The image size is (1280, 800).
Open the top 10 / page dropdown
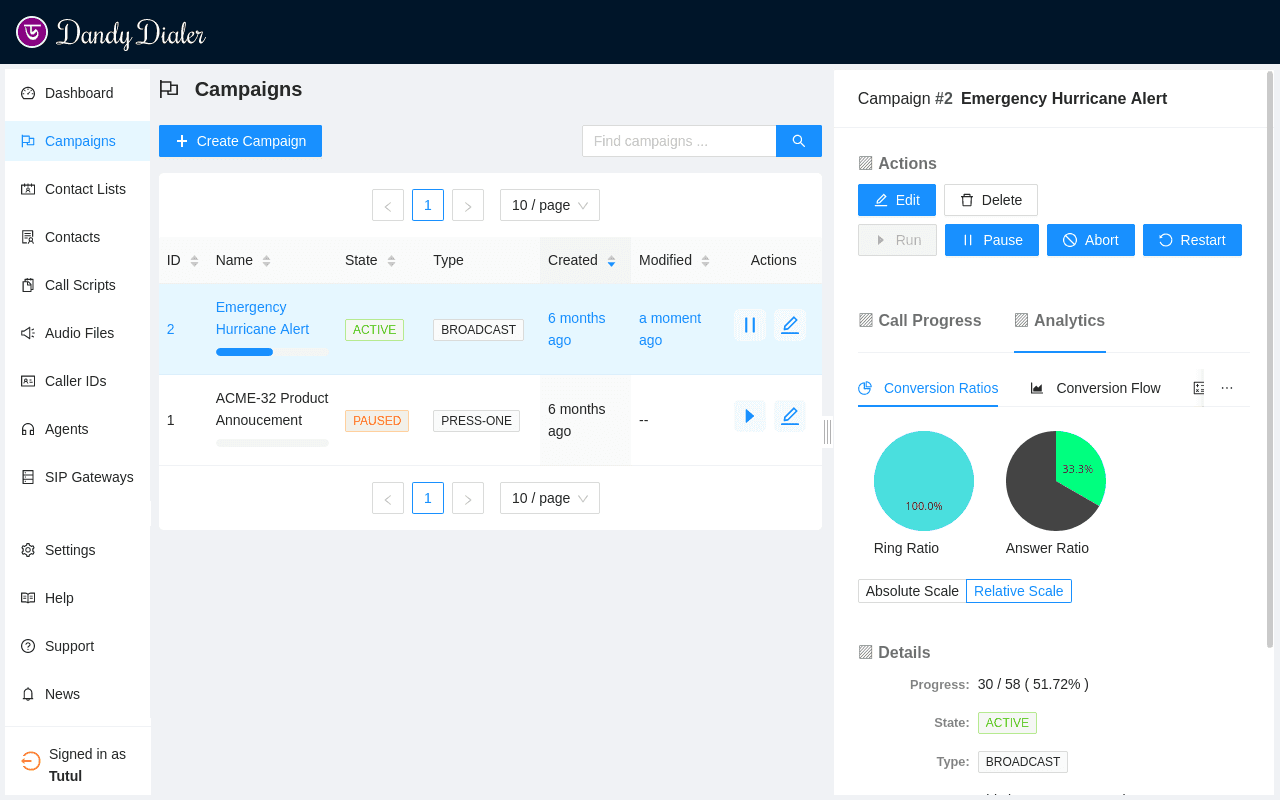point(549,205)
